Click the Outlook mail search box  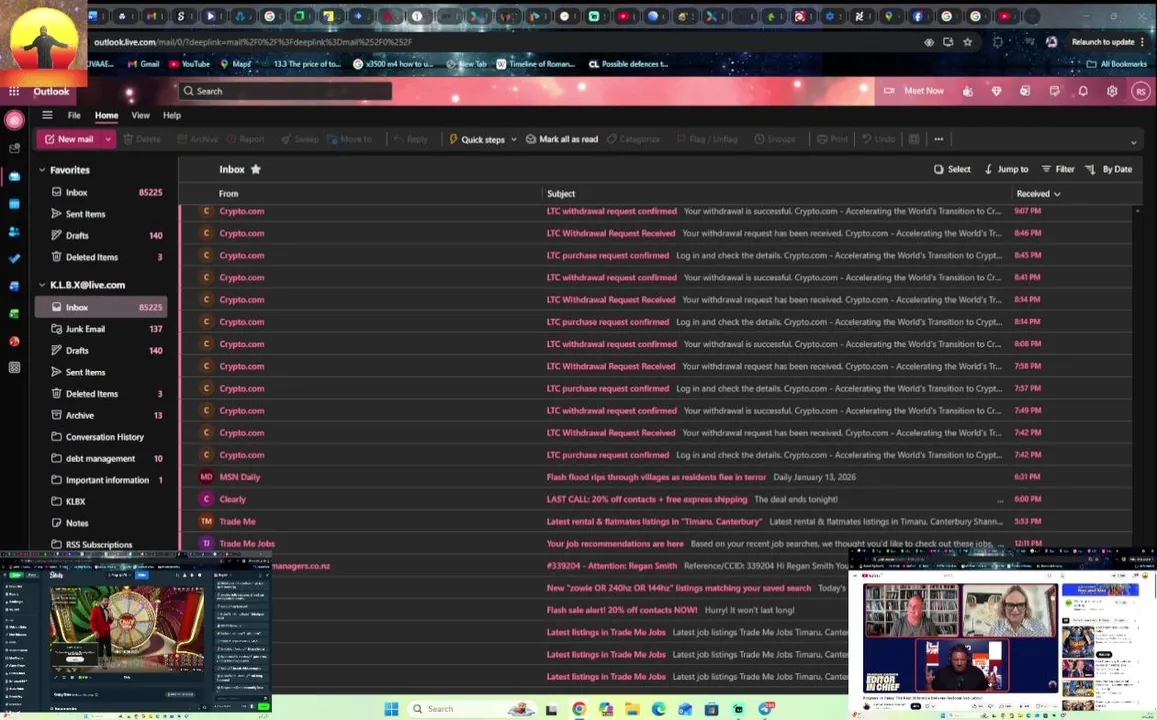coord(285,91)
